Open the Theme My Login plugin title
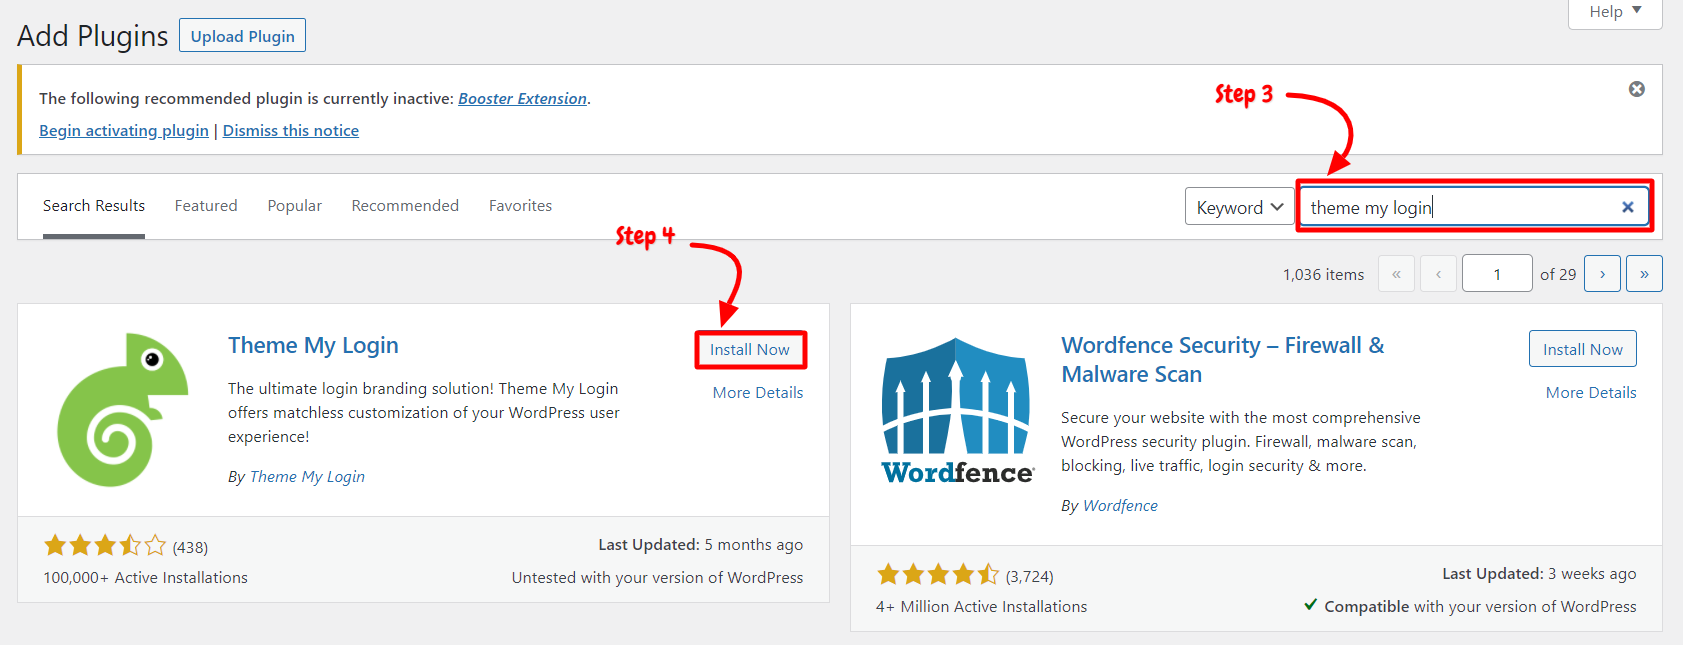 pyautogui.click(x=313, y=346)
